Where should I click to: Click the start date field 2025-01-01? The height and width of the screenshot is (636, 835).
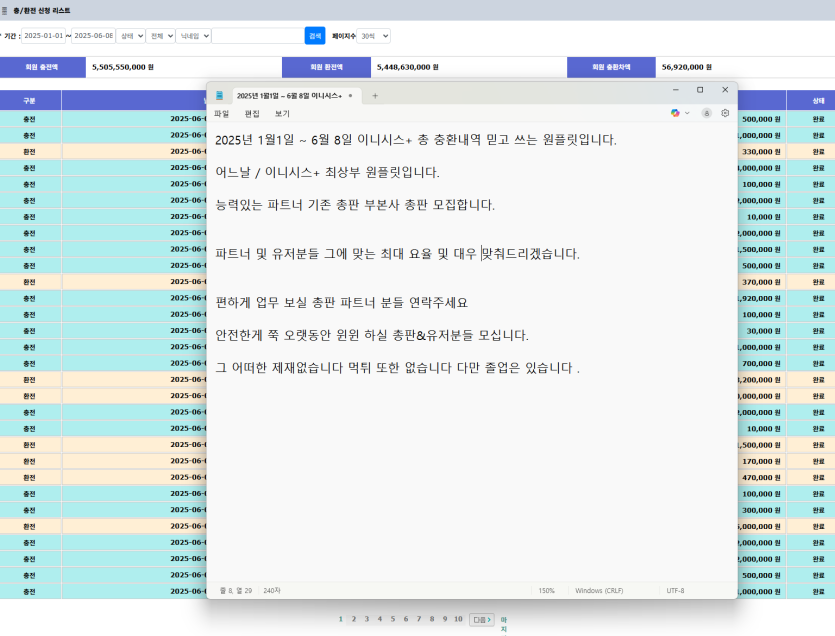click(x=44, y=36)
